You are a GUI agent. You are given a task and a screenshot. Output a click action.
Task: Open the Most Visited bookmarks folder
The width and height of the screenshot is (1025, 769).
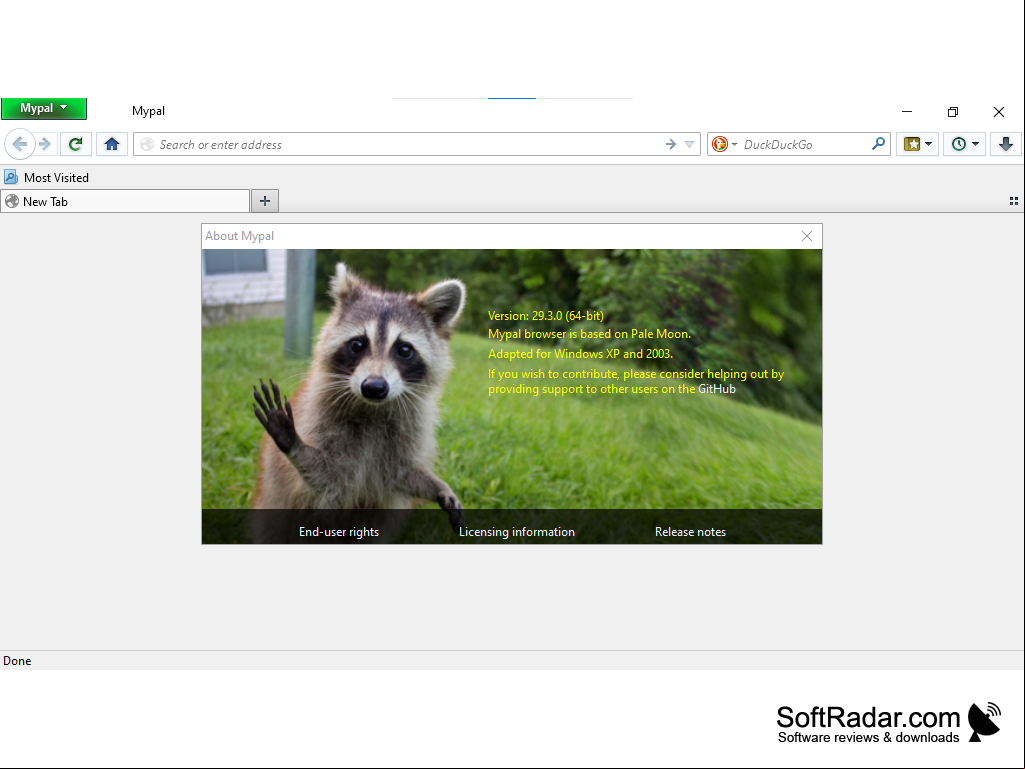[x=46, y=177]
